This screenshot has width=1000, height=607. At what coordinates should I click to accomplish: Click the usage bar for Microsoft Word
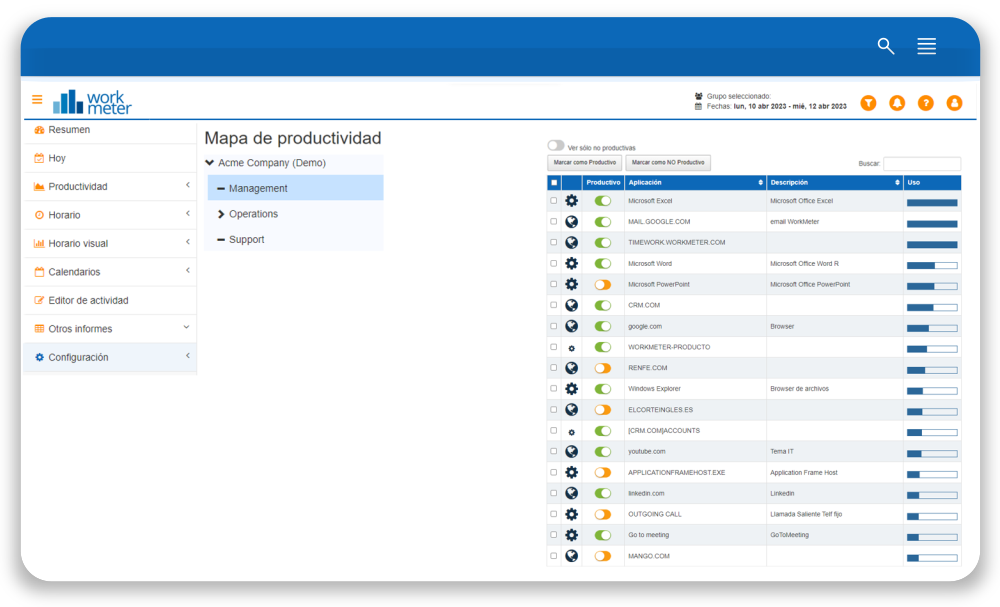click(x=932, y=265)
